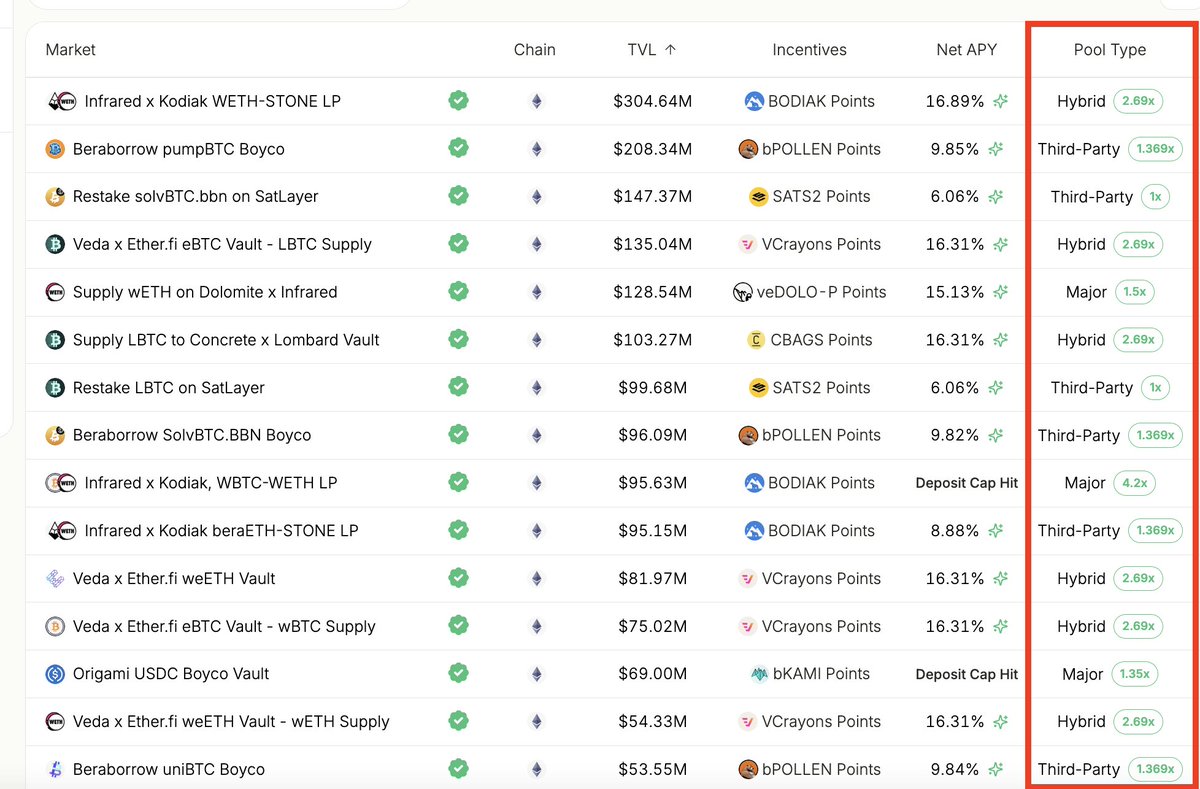The height and width of the screenshot is (789, 1200).
Task: Click the sparkle icon next to 16.89% APY
Action: [998, 101]
